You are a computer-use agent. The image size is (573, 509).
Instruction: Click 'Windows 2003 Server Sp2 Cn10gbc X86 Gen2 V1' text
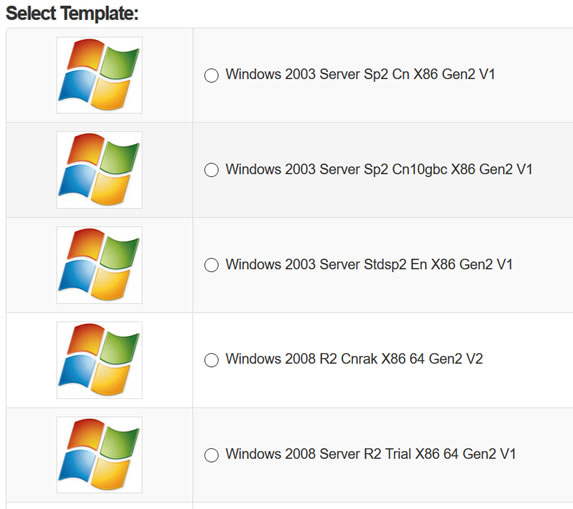click(379, 170)
